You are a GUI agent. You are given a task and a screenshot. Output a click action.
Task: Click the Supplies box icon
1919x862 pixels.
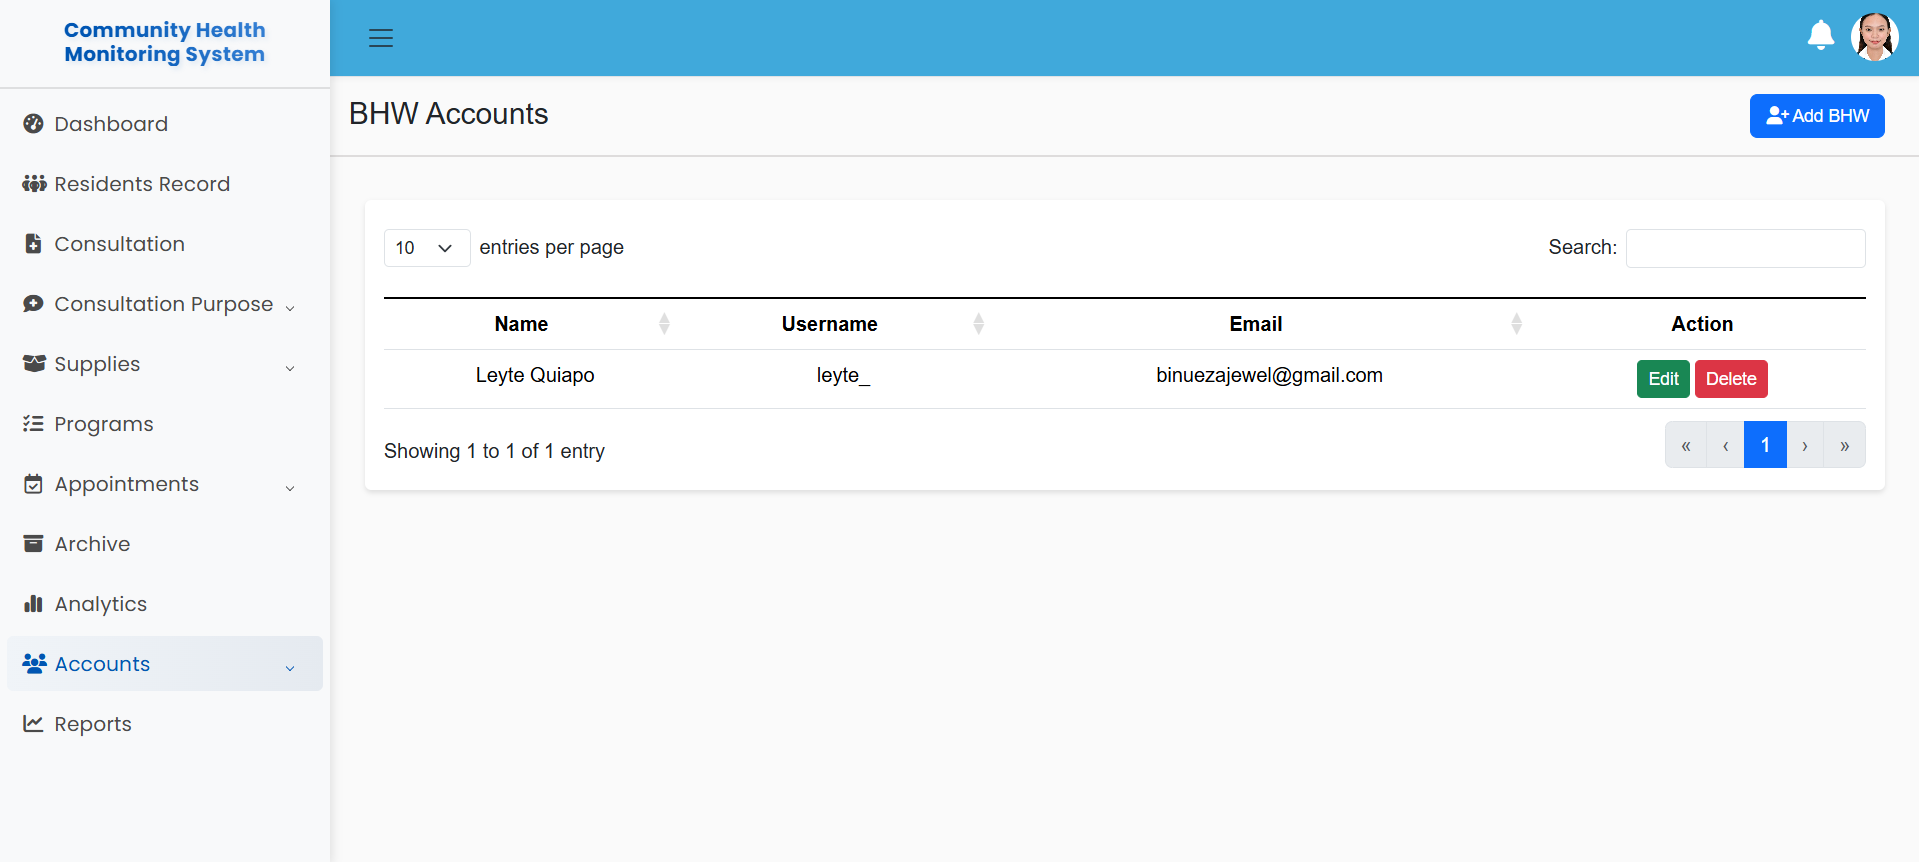pyautogui.click(x=34, y=363)
